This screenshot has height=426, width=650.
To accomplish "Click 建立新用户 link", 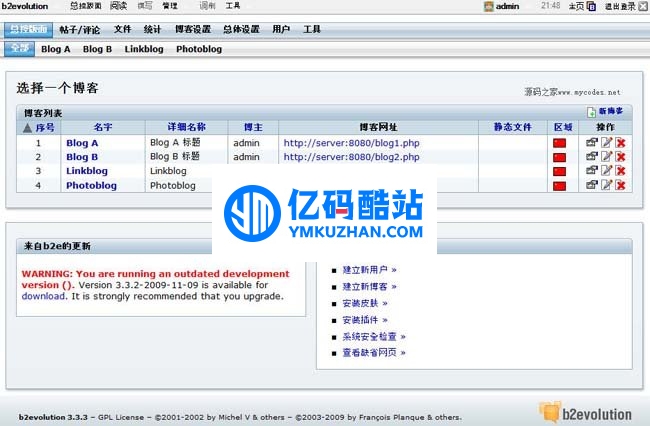I will click(369, 270).
